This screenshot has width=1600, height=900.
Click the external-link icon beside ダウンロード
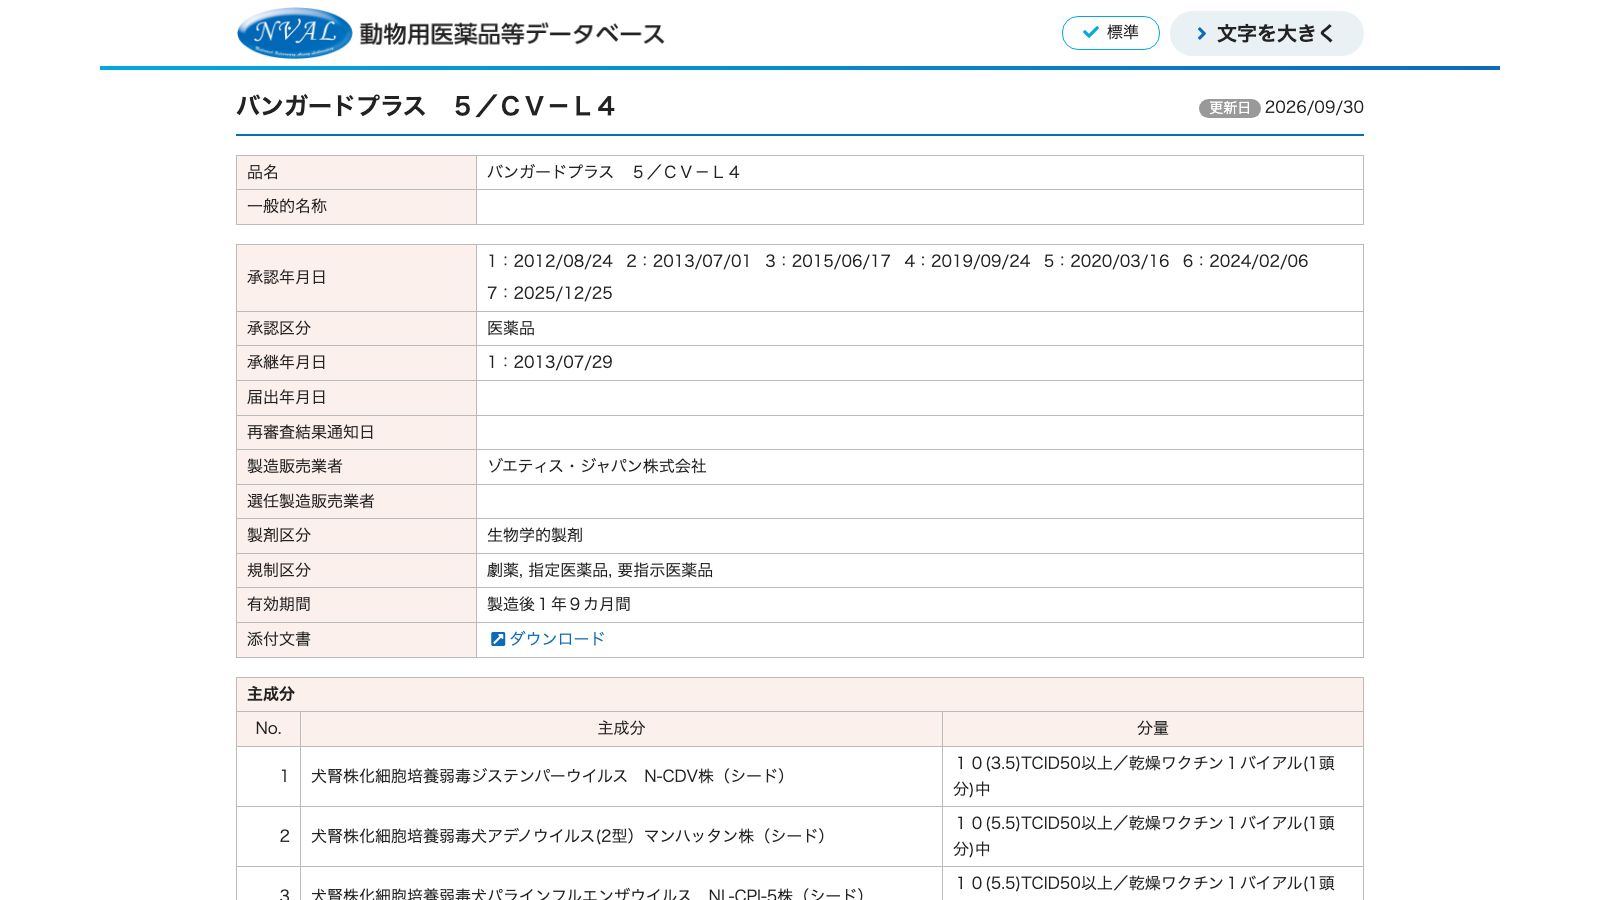497,639
